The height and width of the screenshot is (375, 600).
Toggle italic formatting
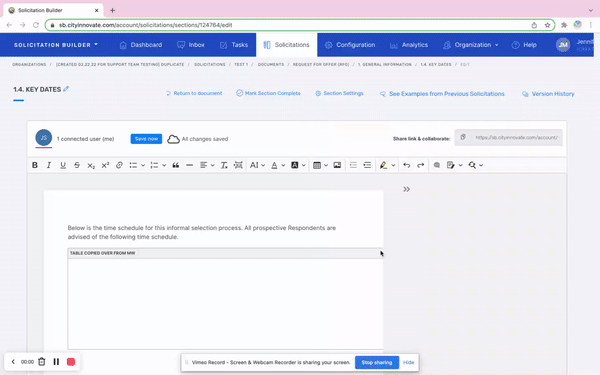pyautogui.click(x=49, y=165)
